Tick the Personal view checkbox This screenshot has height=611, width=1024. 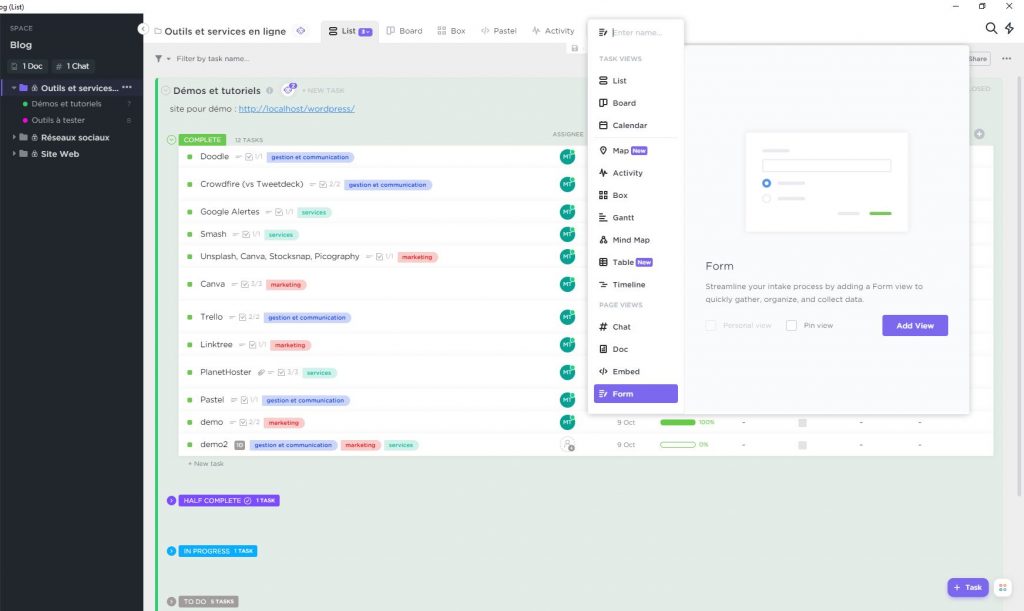(x=711, y=325)
